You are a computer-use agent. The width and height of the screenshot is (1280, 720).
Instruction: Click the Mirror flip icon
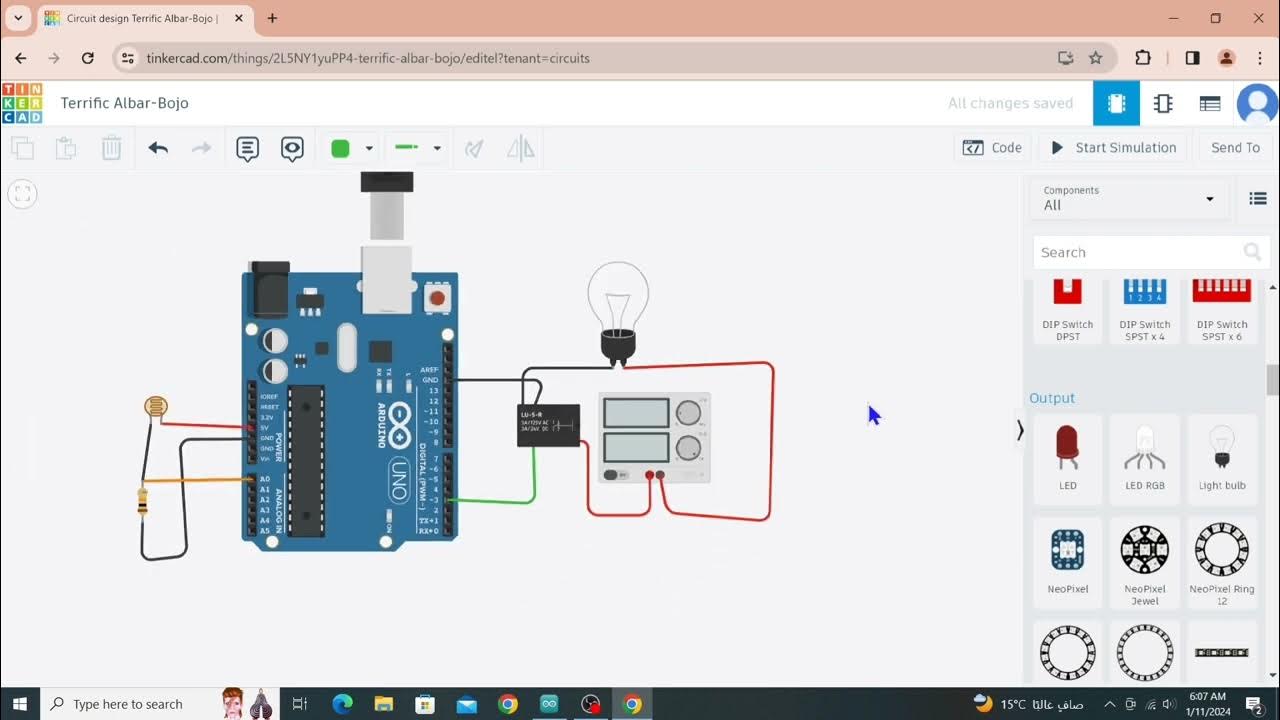point(520,148)
